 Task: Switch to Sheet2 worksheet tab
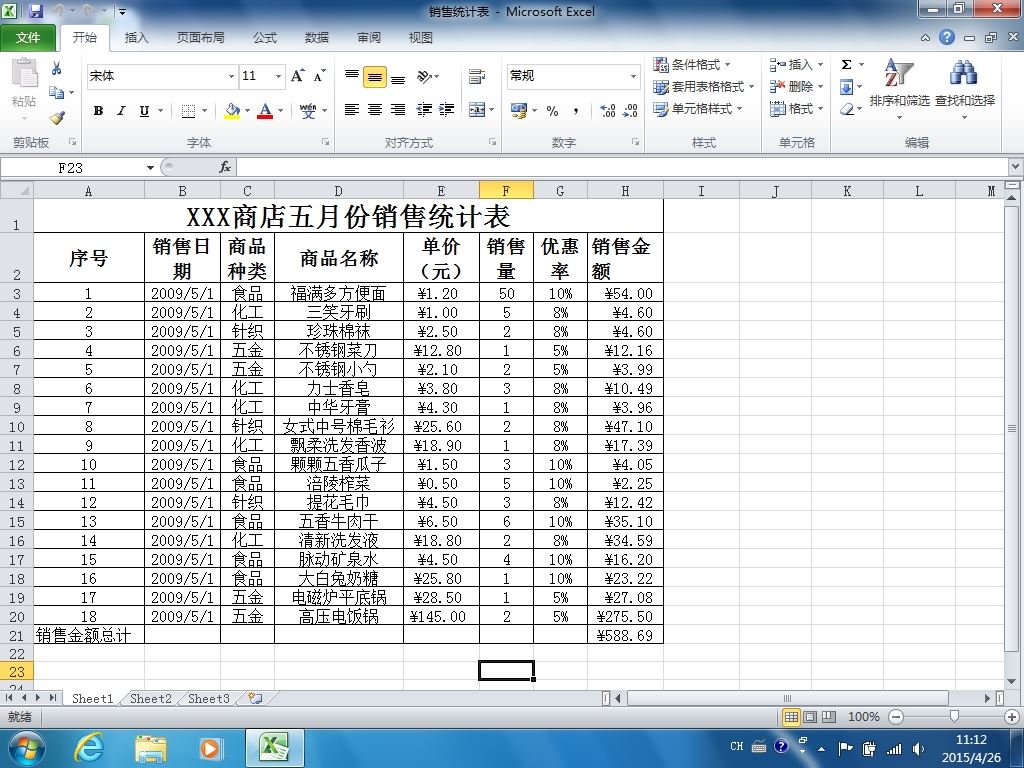click(151, 698)
